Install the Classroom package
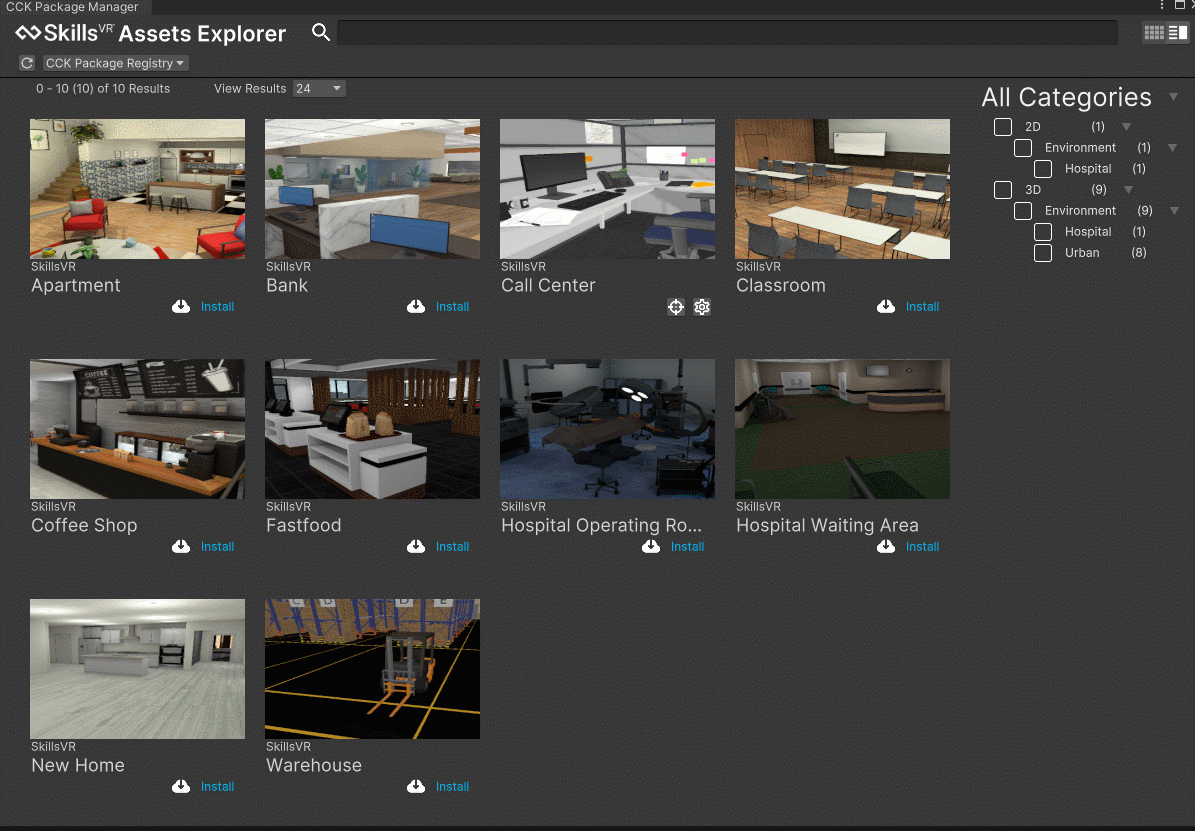 pos(922,306)
